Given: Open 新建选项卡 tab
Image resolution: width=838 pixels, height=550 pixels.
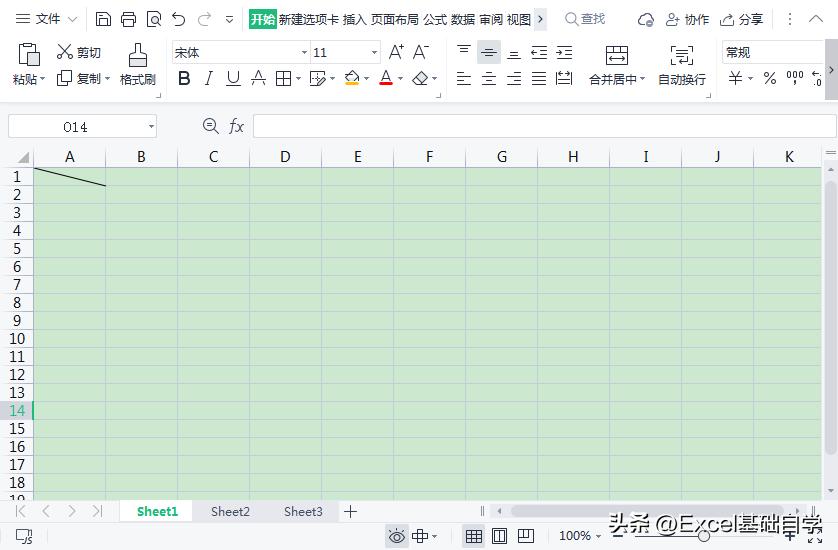Looking at the screenshot, I should pyautogui.click(x=308, y=20).
